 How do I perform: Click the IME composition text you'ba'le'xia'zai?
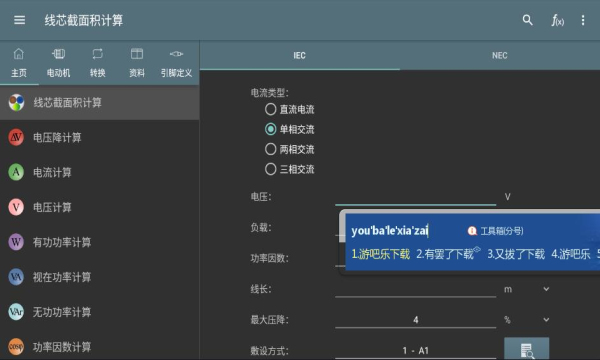click(390, 231)
